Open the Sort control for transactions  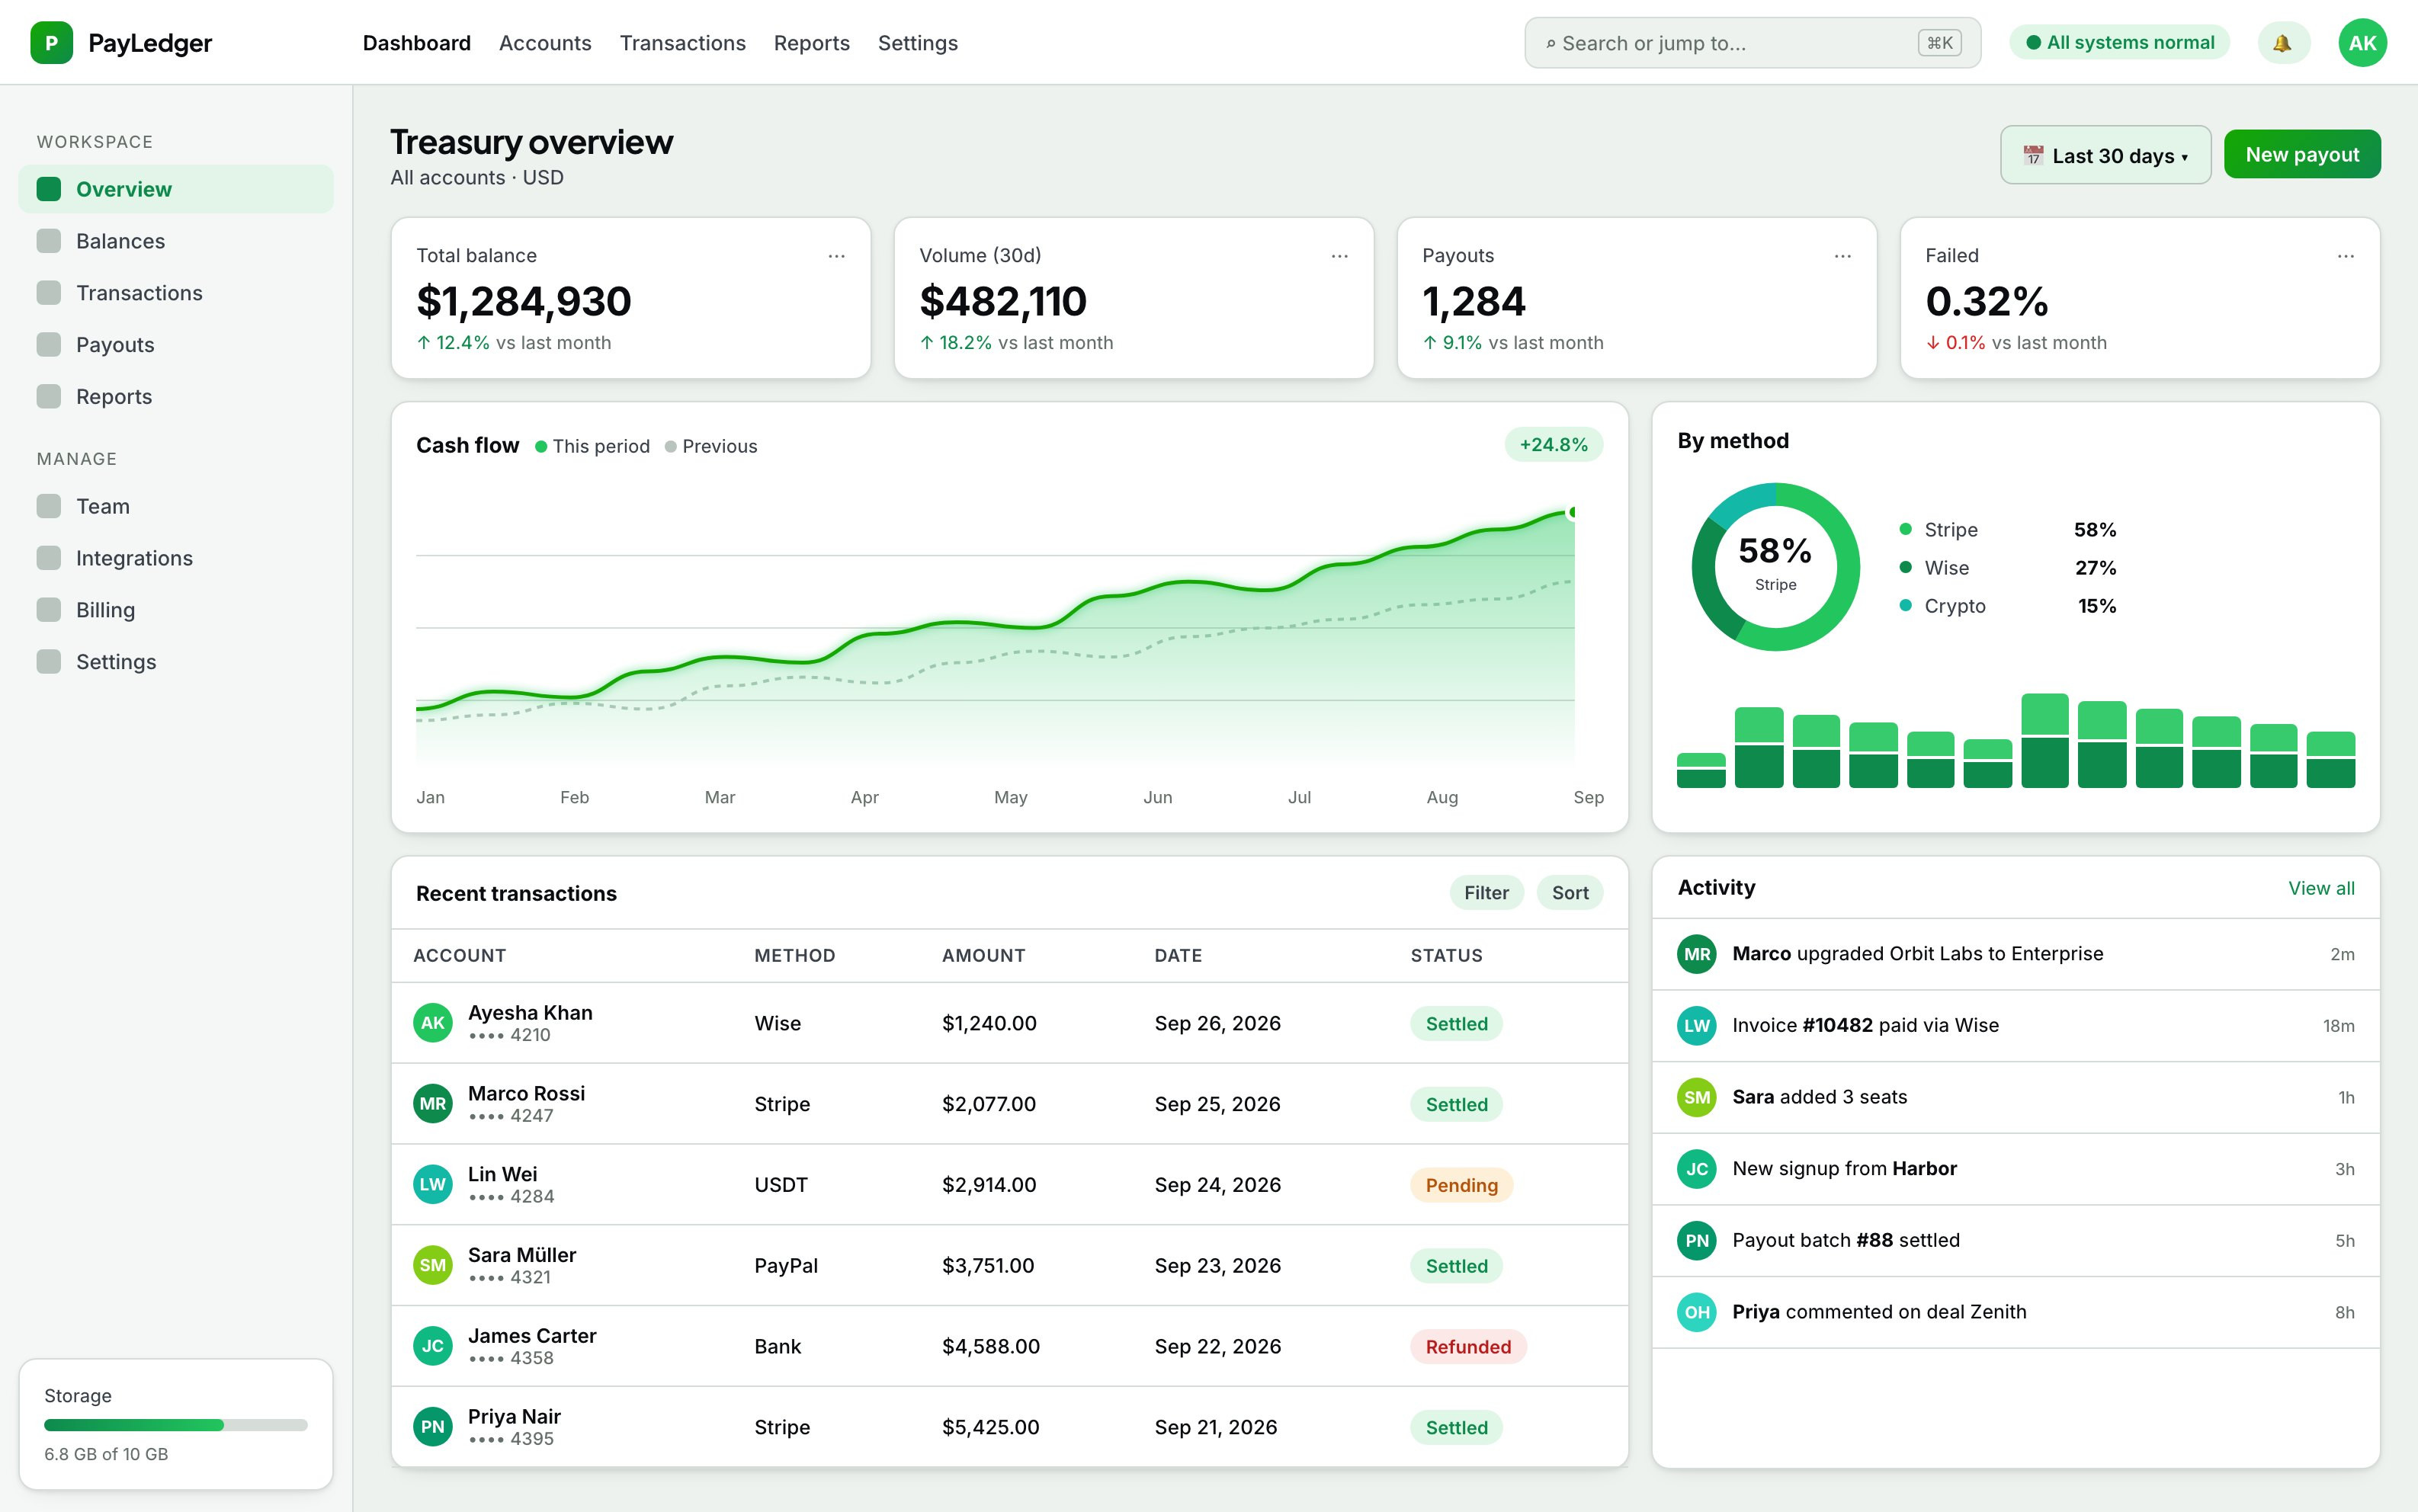click(1570, 893)
